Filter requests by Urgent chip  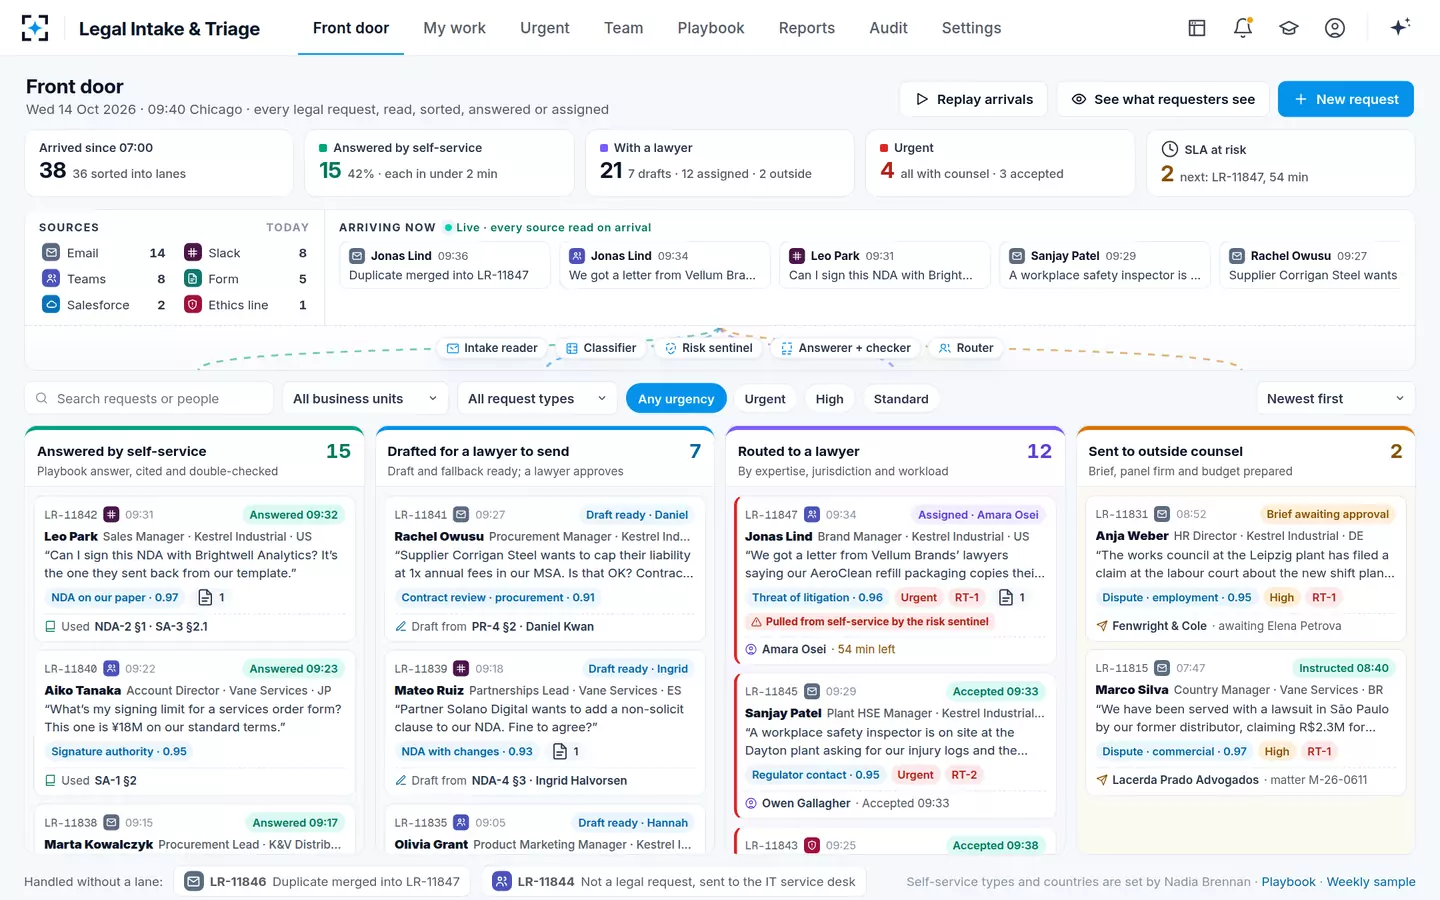click(x=765, y=399)
